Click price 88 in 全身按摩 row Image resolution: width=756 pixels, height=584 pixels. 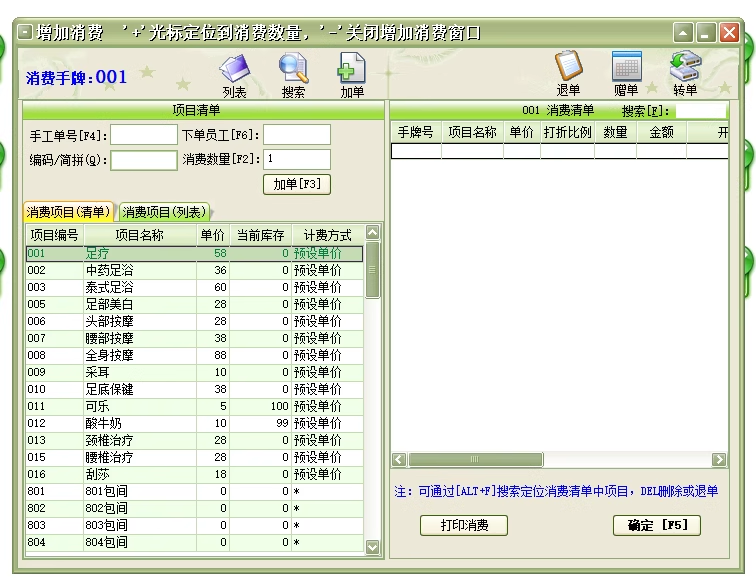coord(220,355)
